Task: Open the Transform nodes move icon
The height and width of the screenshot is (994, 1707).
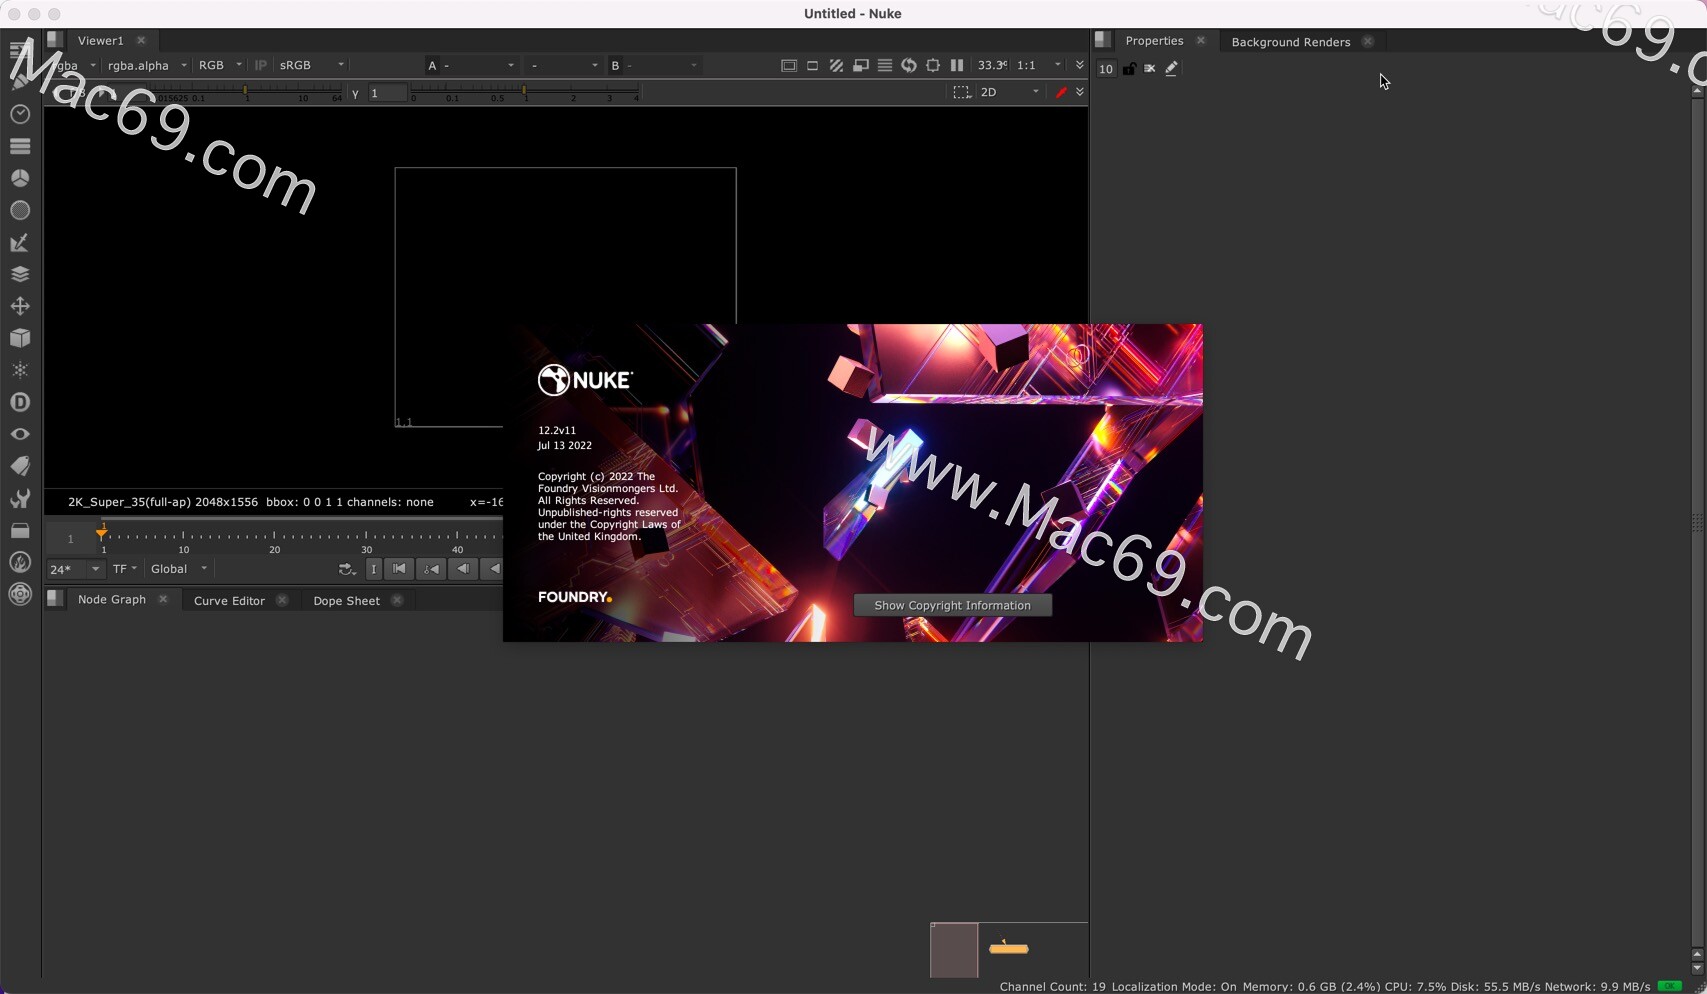Action: (20, 306)
